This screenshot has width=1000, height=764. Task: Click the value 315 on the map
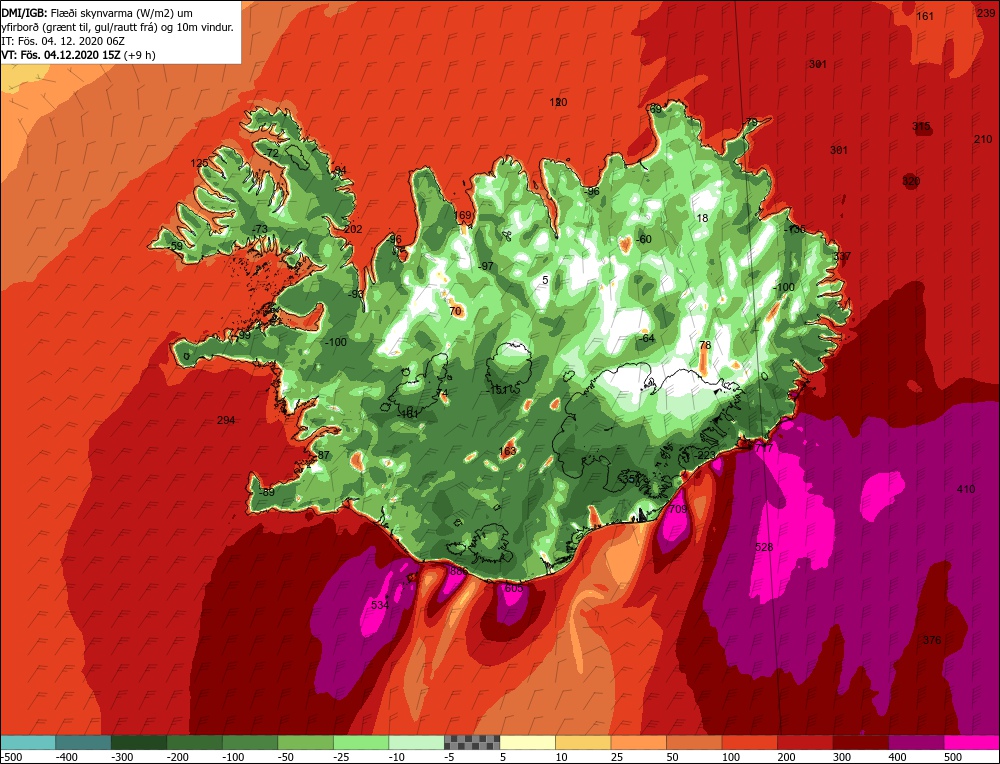(x=921, y=126)
